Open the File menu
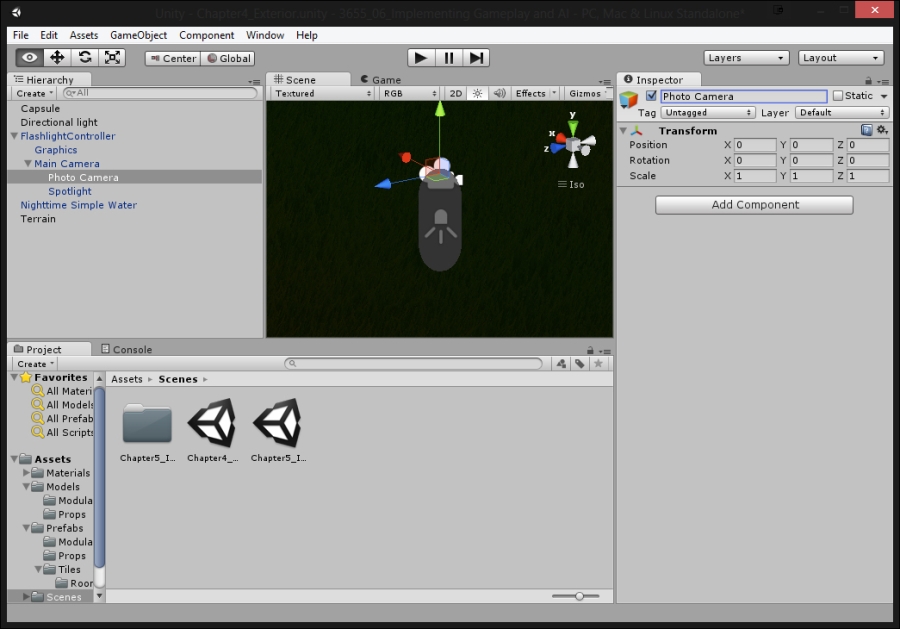900x629 pixels. (21, 35)
